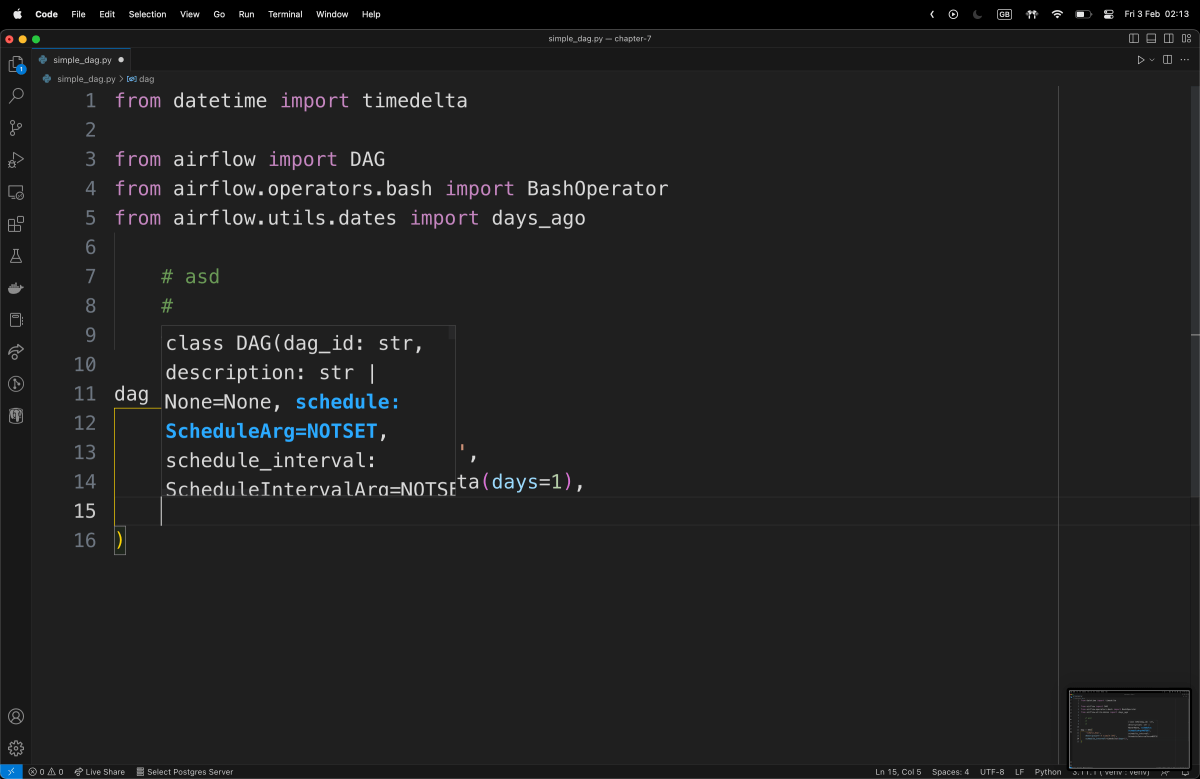1200x779 pixels.
Task: Go to line via Ln 15, Col 5
Action: point(898,772)
